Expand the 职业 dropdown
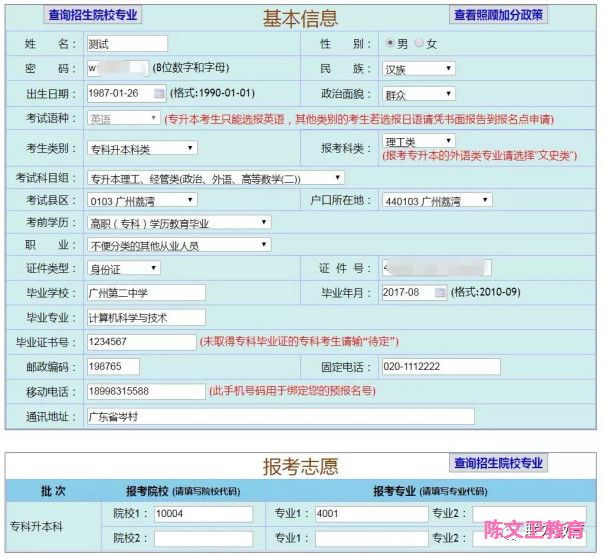Image resolution: width=604 pixels, height=558 pixels. tap(179, 245)
